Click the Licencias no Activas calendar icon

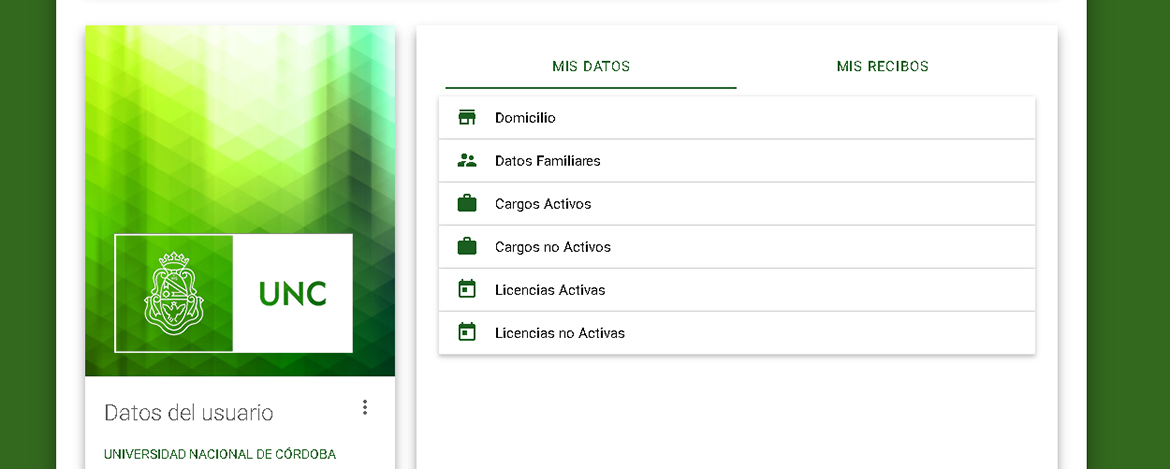[467, 333]
